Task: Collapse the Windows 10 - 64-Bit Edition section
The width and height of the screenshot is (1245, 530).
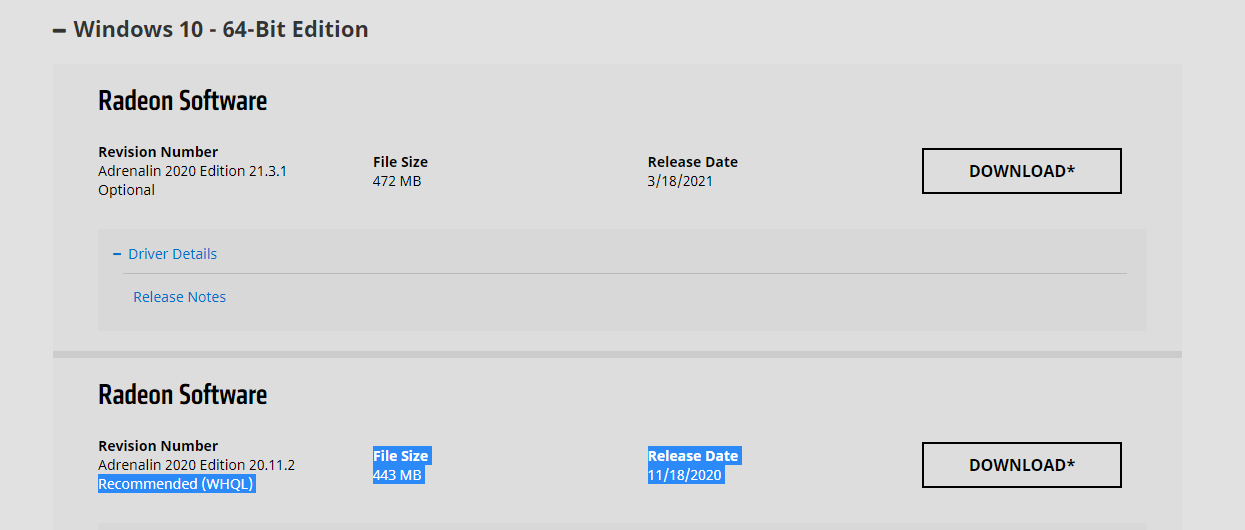Action: pyautogui.click(x=220, y=29)
